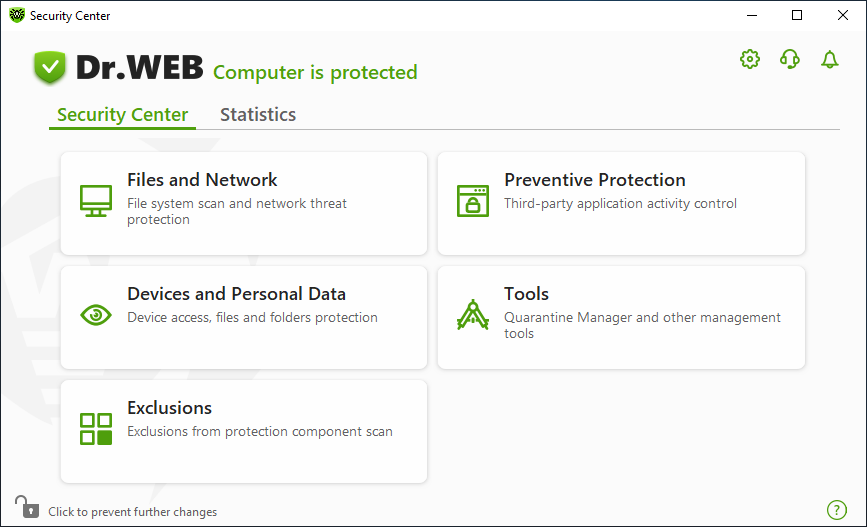This screenshot has height=527, width=867.
Task: Click the green shield status icon
Action: coord(50,67)
